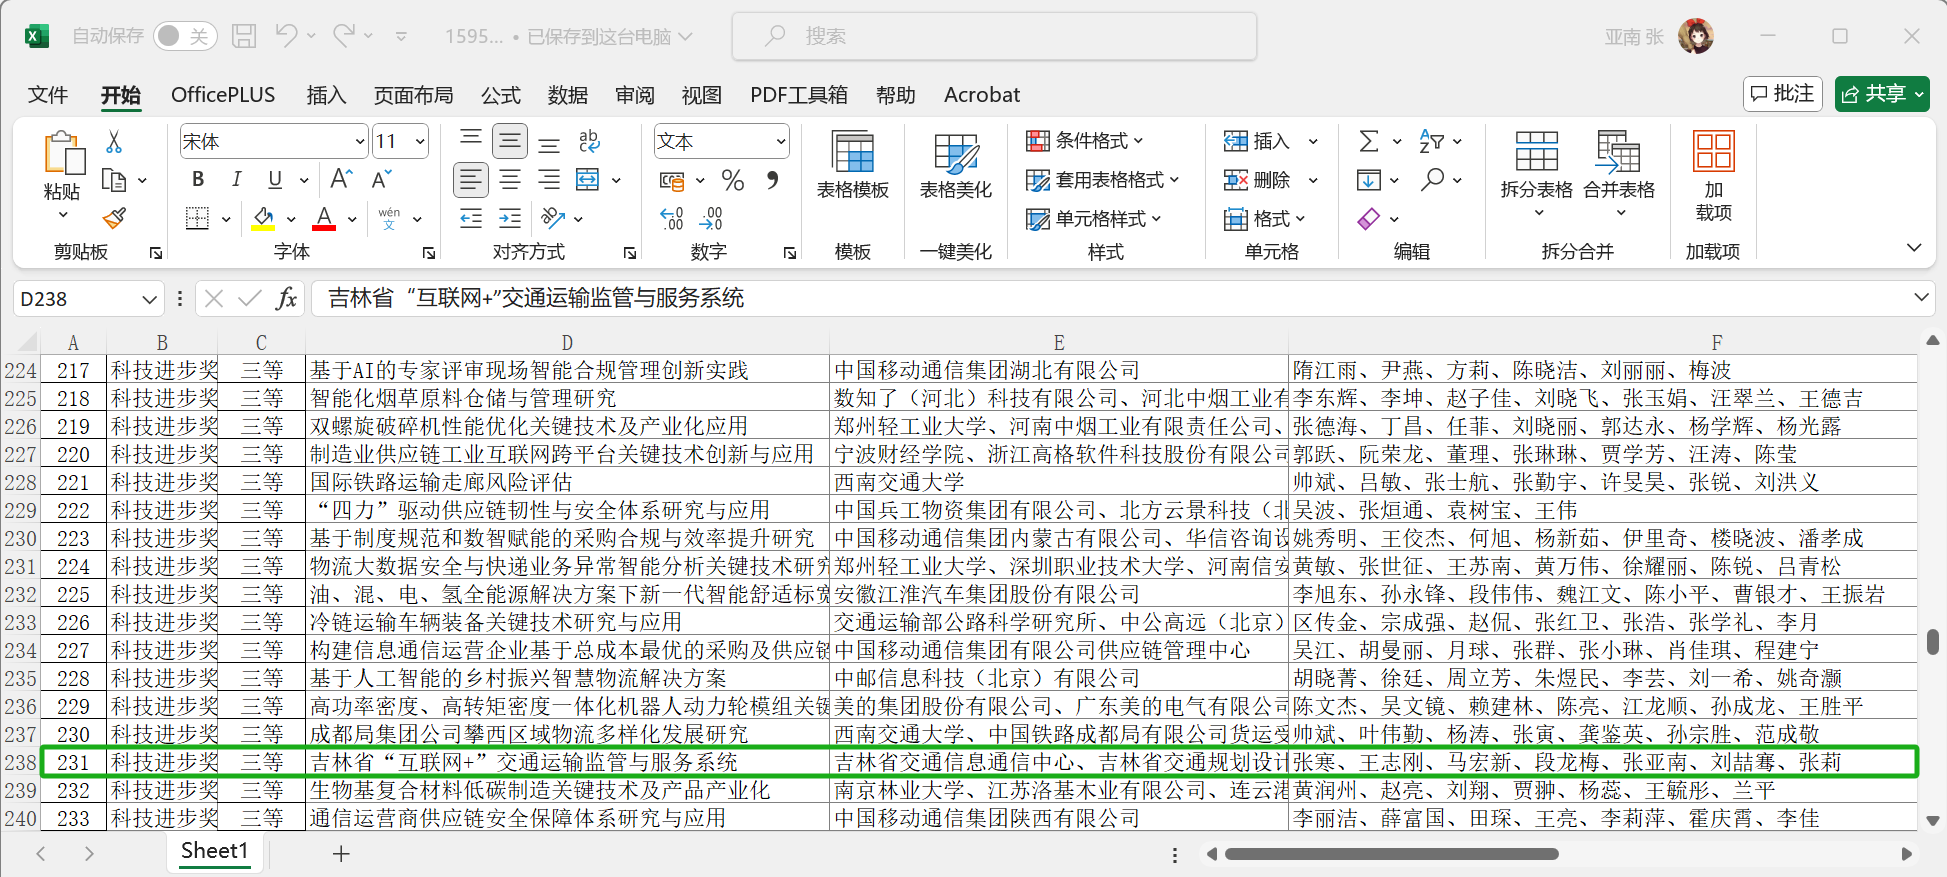Expand the number format 文本 dropdown
The height and width of the screenshot is (877, 1947).
[781, 142]
